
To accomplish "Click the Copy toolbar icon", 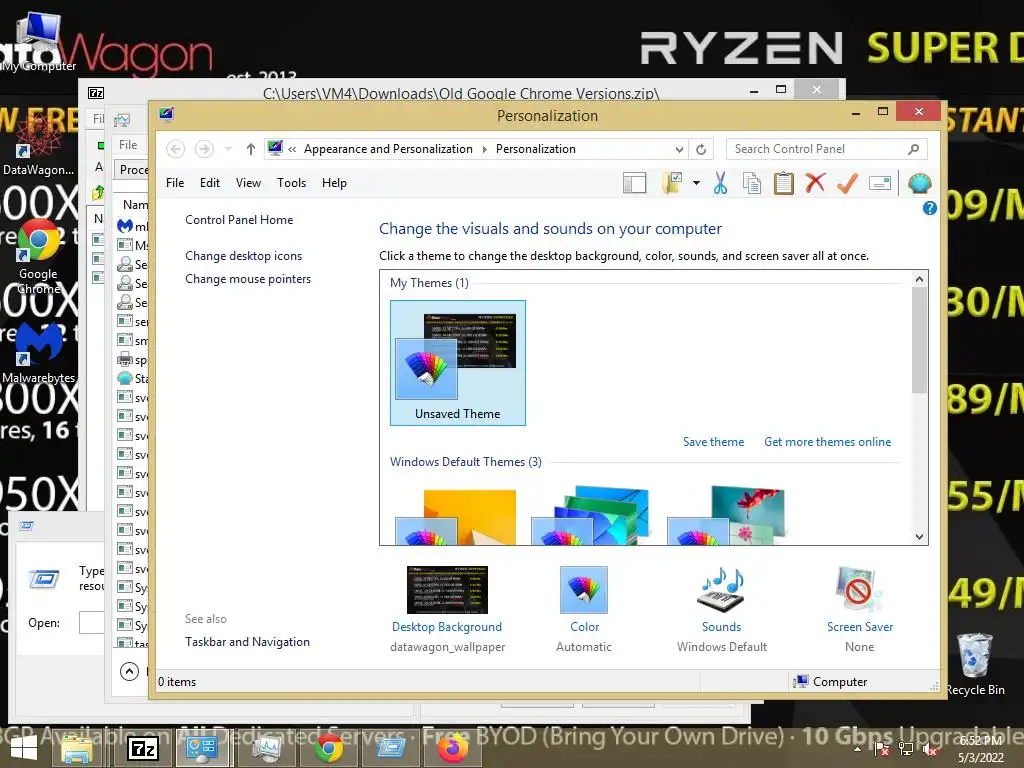I will [752, 184].
